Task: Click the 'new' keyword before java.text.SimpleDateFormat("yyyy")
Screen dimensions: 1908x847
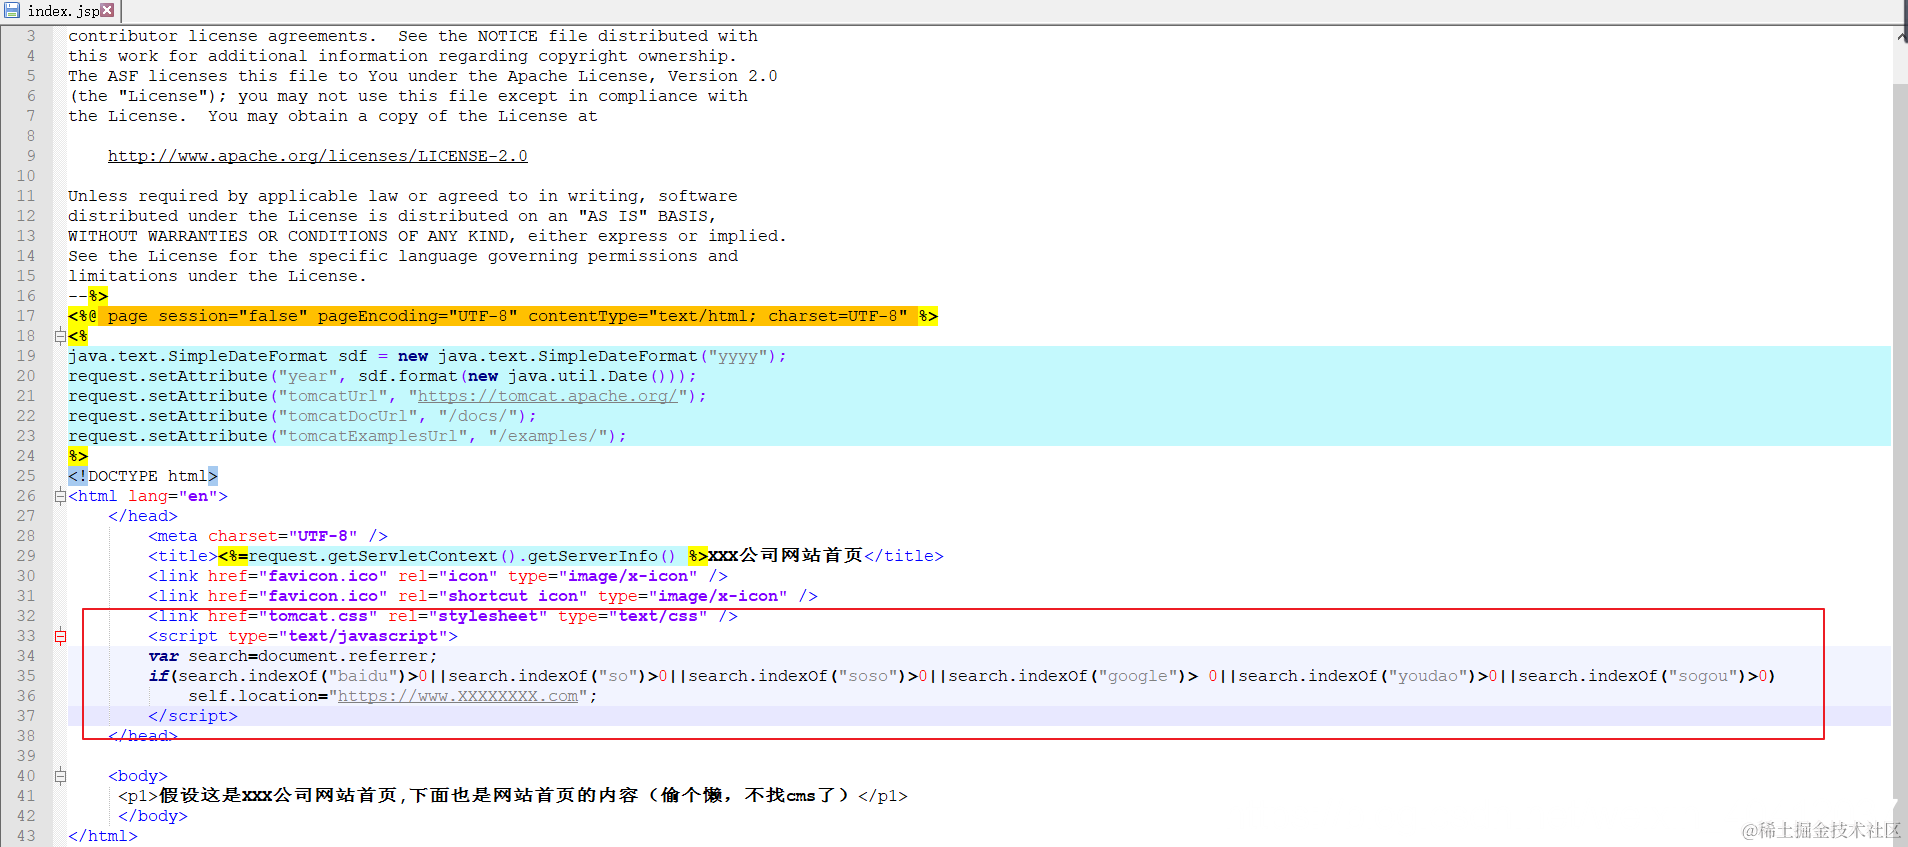Action: (x=413, y=356)
